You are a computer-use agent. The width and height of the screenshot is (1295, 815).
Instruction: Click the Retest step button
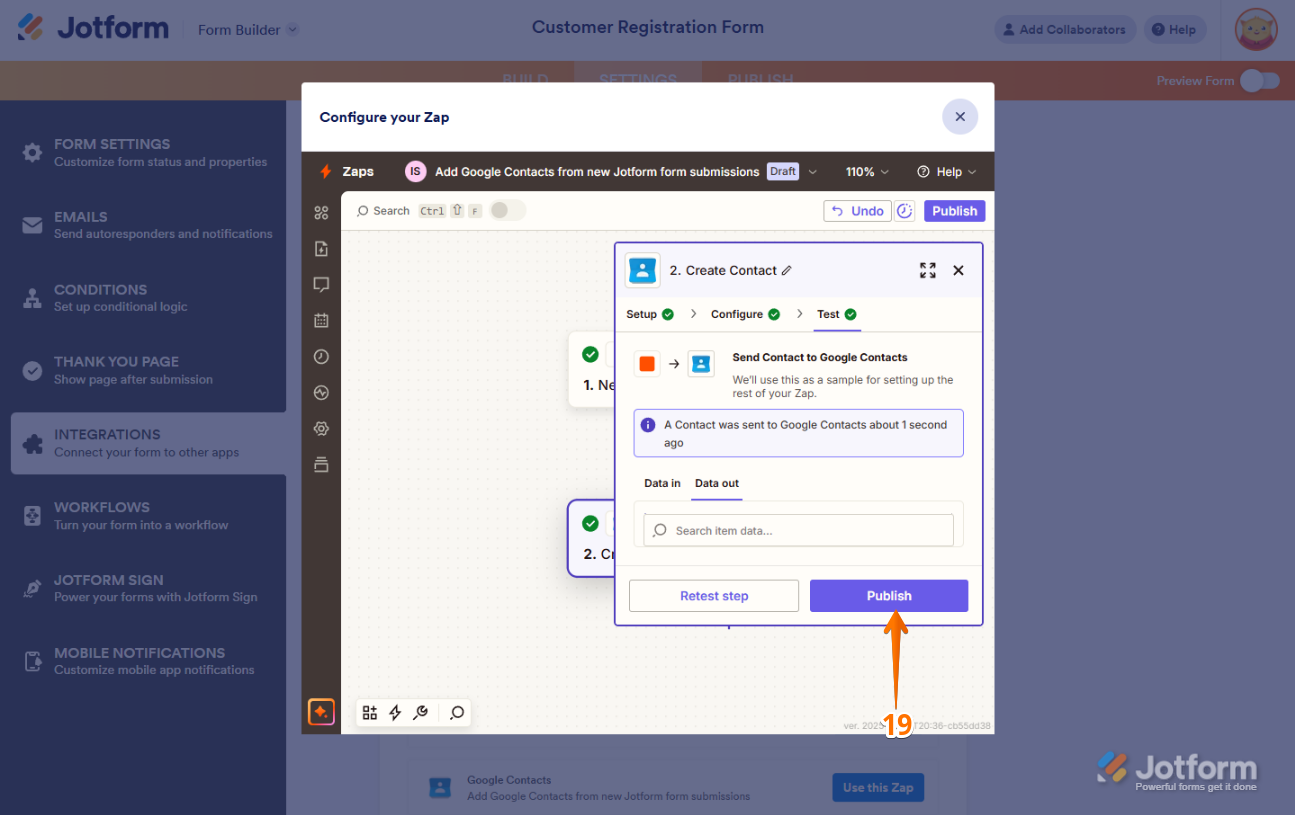point(714,596)
